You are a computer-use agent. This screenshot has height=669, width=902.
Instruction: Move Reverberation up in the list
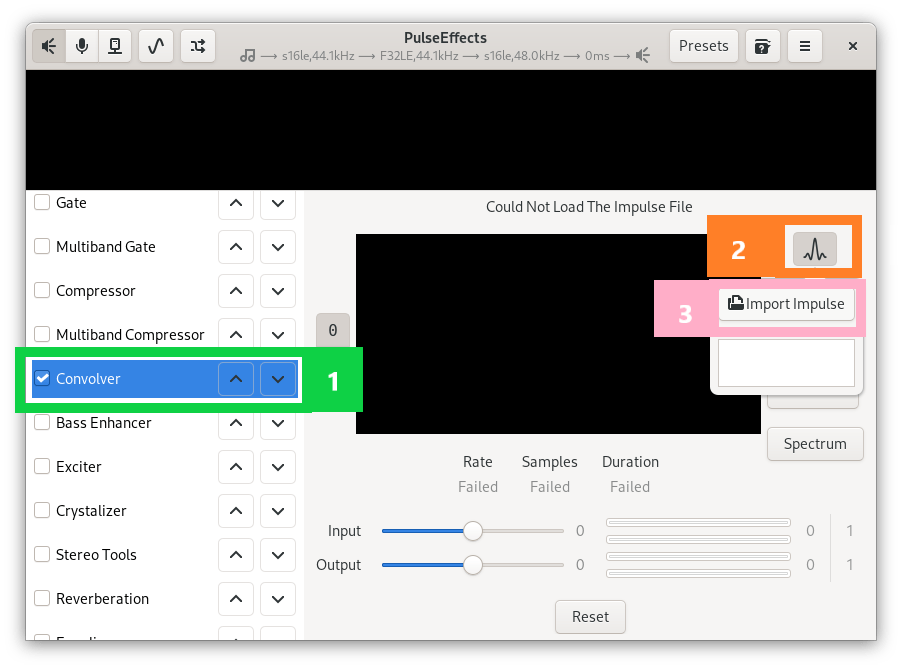(x=236, y=599)
